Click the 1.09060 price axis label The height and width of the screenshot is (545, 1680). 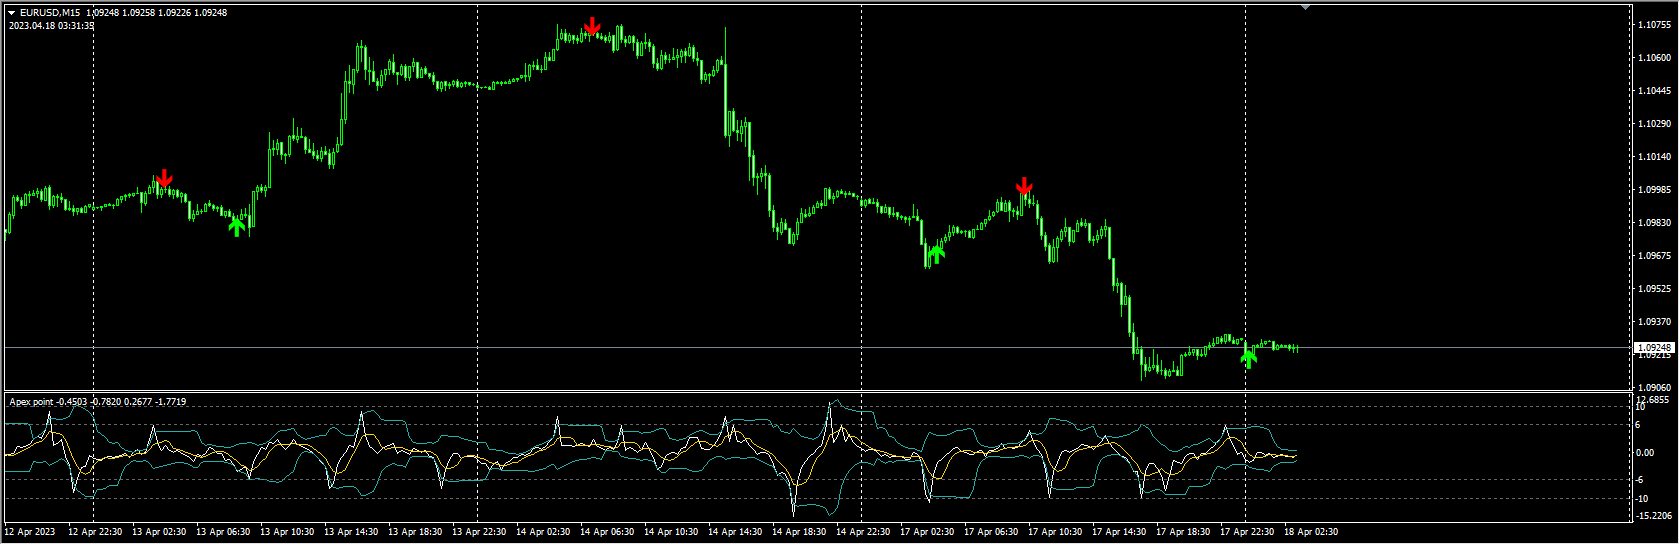pyautogui.click(x=1655, y=387)
